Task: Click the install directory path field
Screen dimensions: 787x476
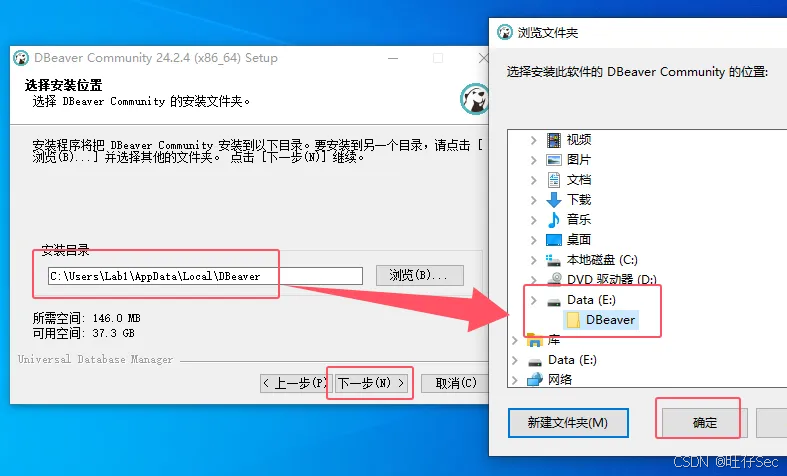Action: tap(205, 276)
